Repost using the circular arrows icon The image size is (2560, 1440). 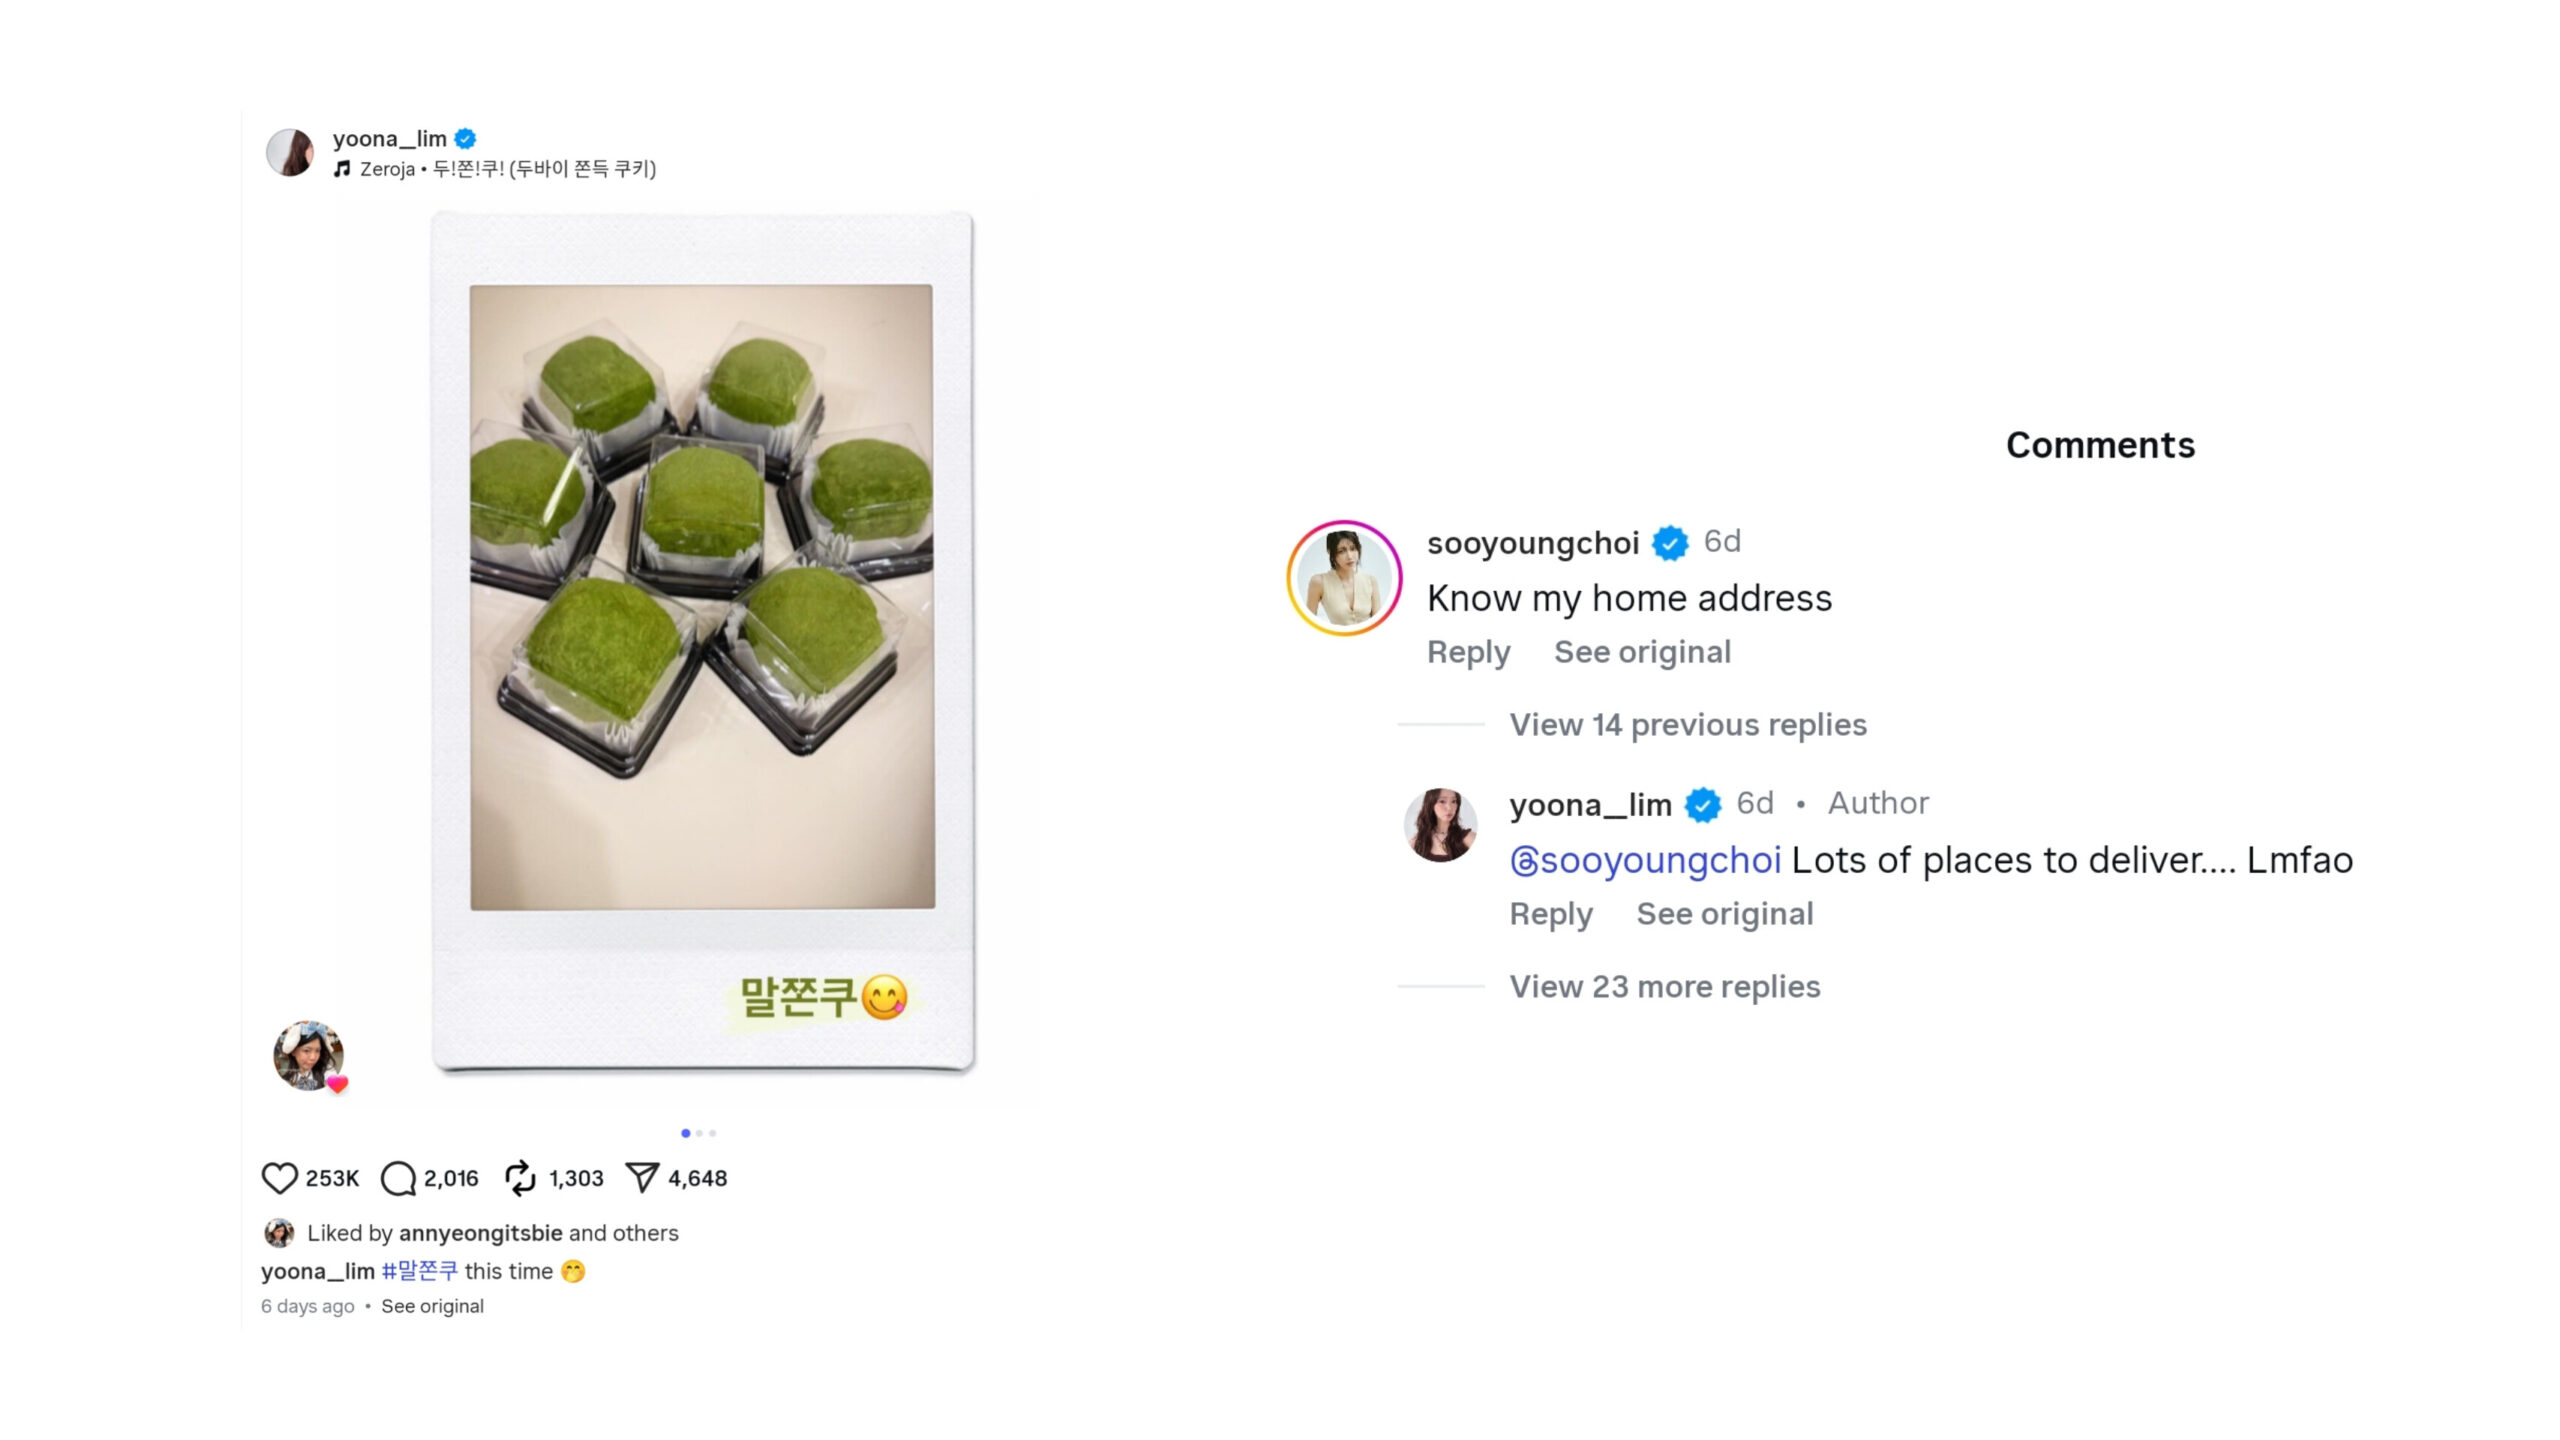(x=520, y=1178)
